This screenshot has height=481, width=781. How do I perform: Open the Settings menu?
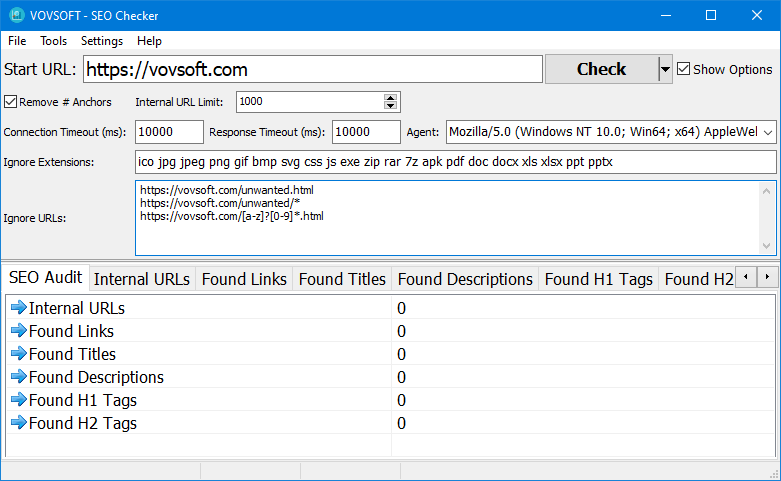click(102, 41)
